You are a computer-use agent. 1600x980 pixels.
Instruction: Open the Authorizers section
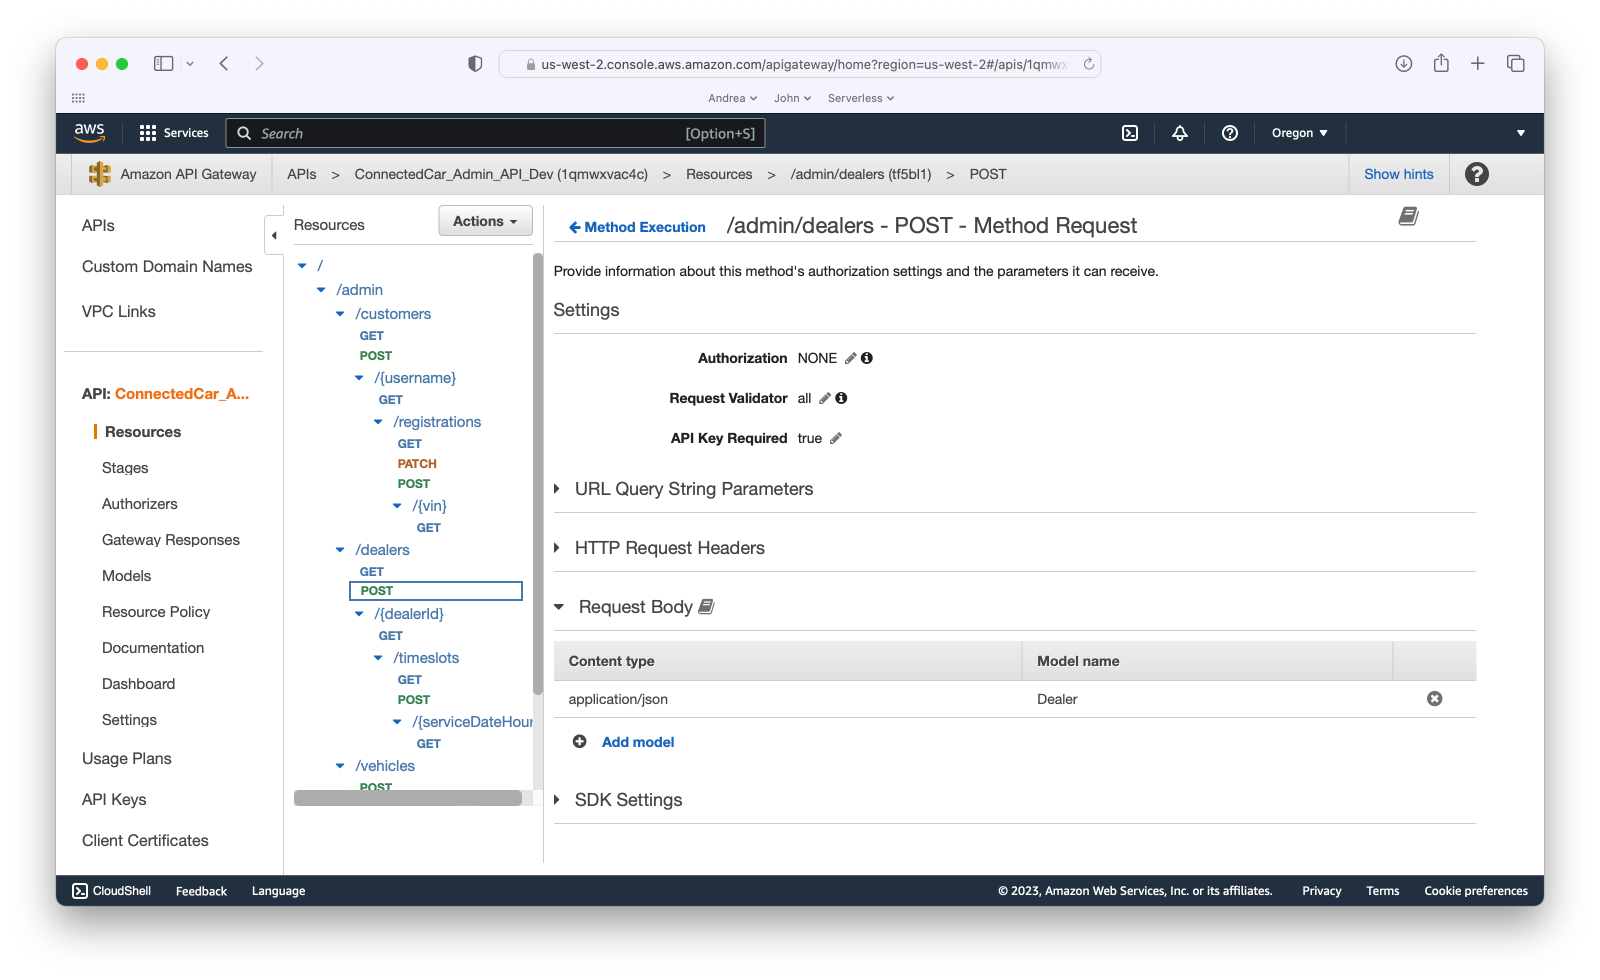(x=140, y=504)
